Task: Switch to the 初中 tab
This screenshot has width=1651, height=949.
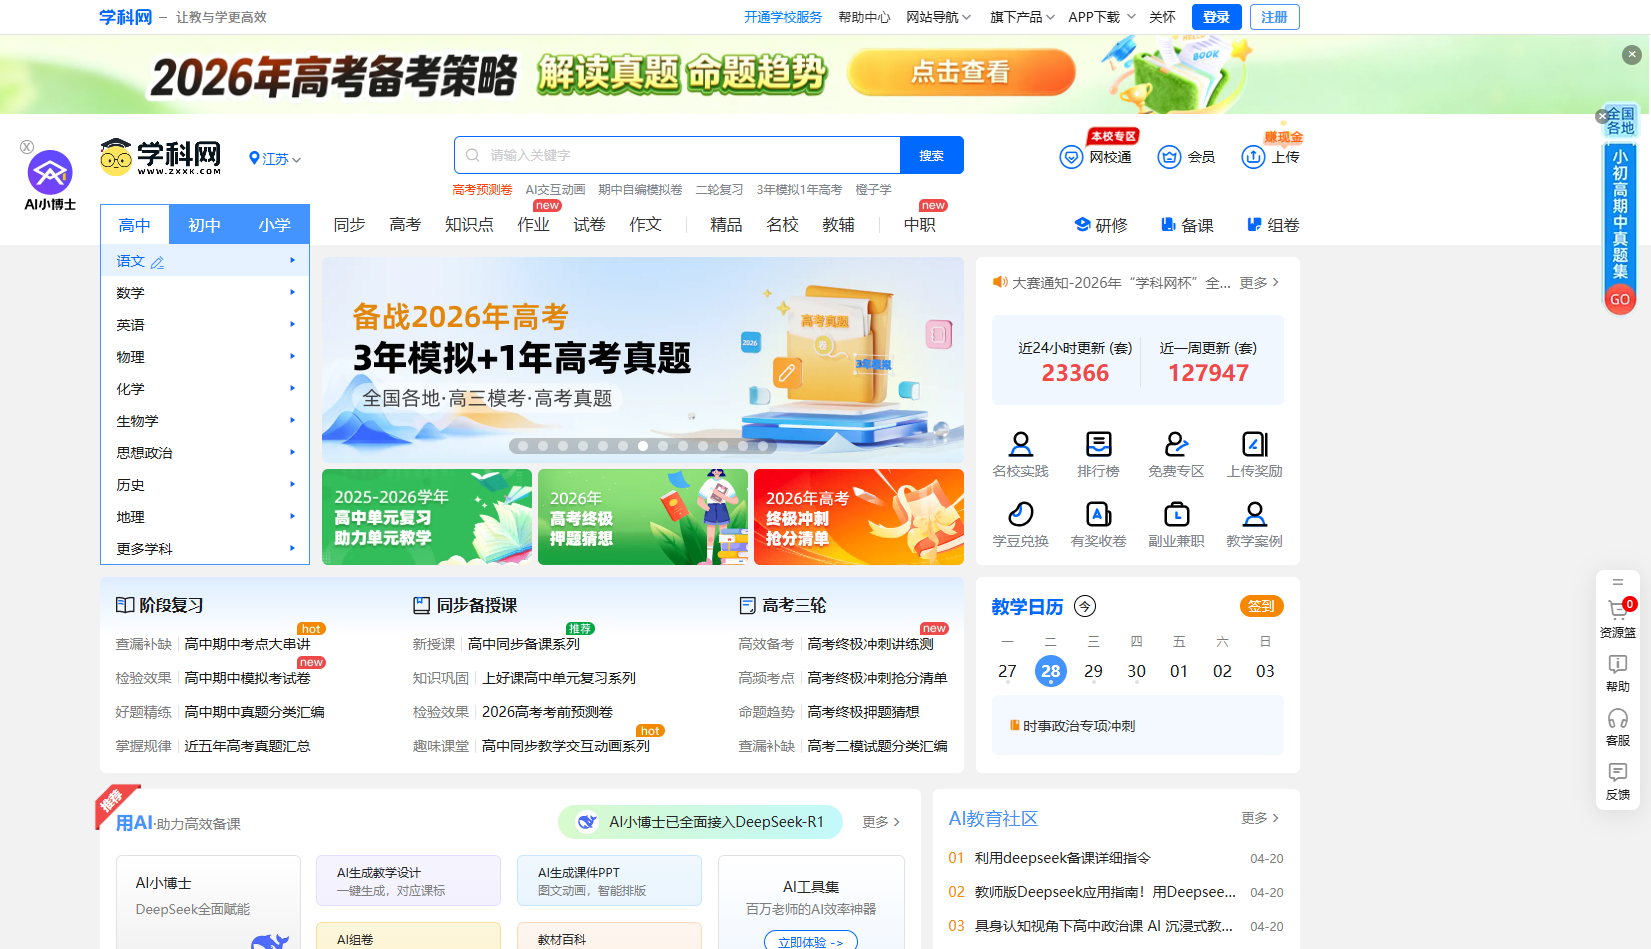Action: pyautogui.click(x=205, y=224)
